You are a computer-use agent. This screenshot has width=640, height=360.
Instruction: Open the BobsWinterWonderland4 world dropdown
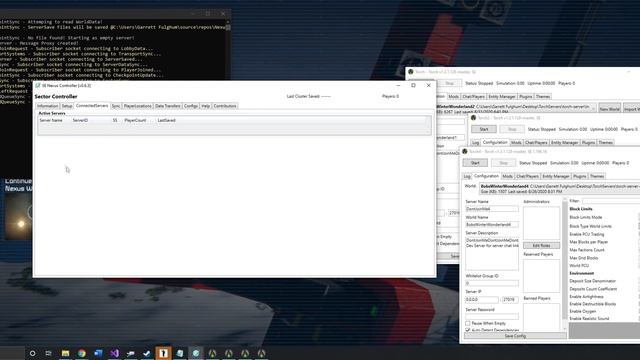click(x=559, y=189)
